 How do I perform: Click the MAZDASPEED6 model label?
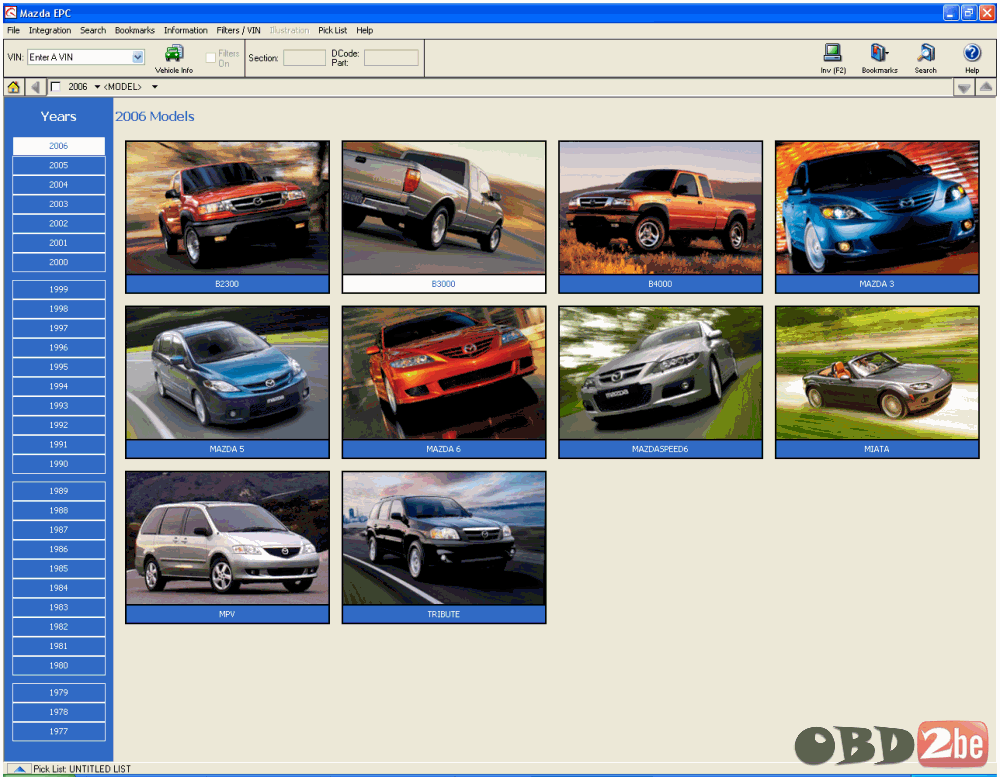click(x=660, y=449)
